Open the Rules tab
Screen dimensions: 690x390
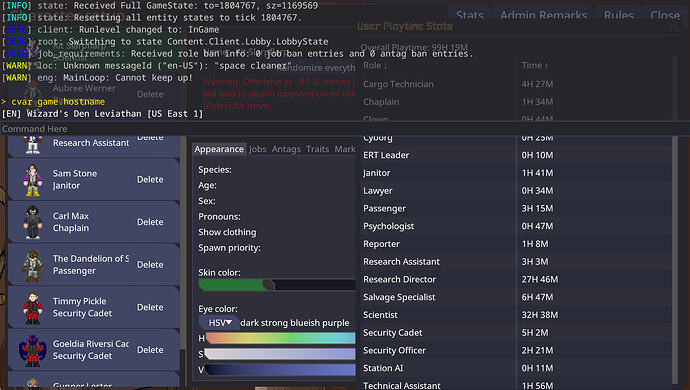[x=619, y=15]
